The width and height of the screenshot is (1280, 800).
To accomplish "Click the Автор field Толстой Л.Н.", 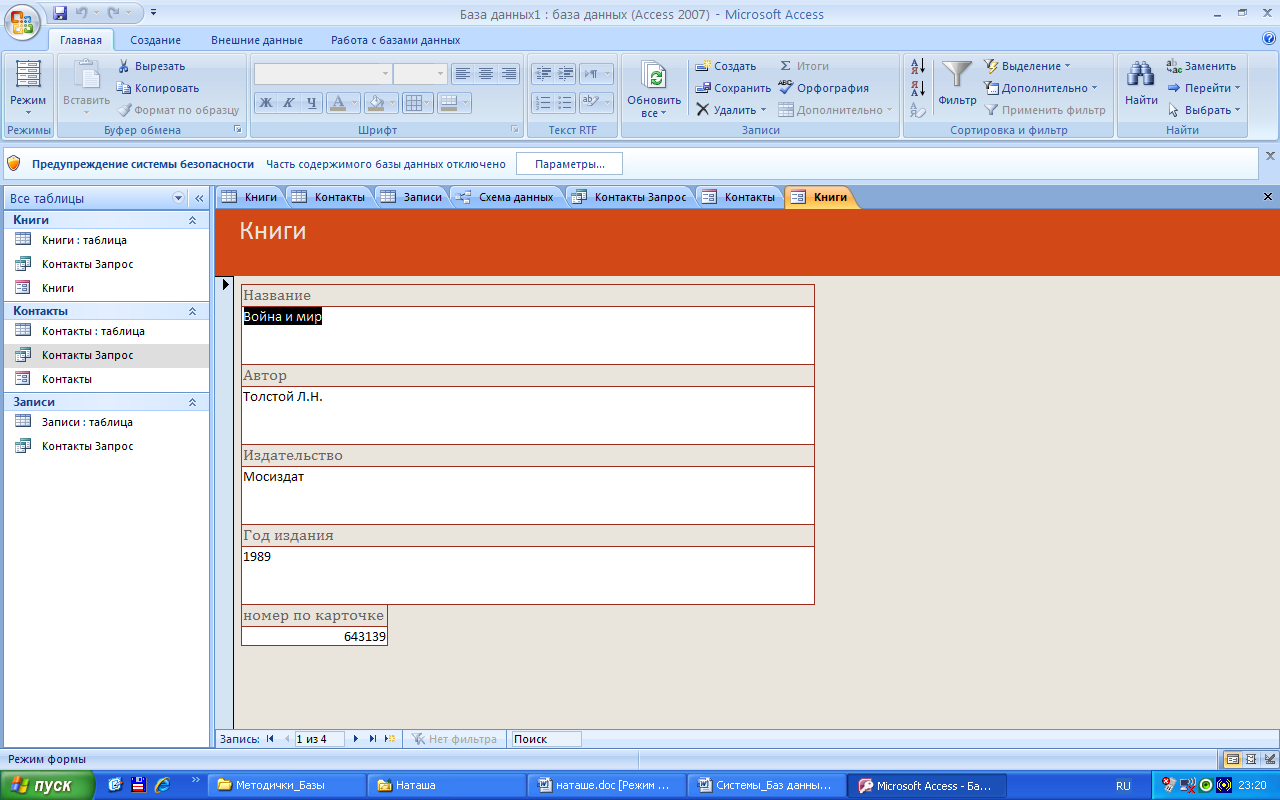I will (x=528, y=415).
